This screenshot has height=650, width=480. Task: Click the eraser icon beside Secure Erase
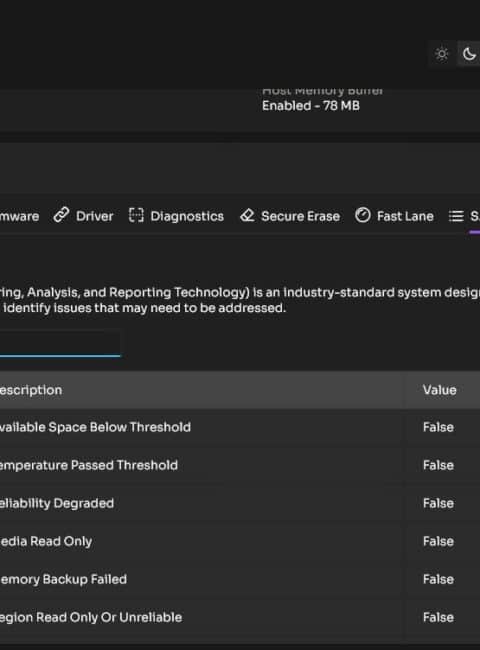click(247, 216)
